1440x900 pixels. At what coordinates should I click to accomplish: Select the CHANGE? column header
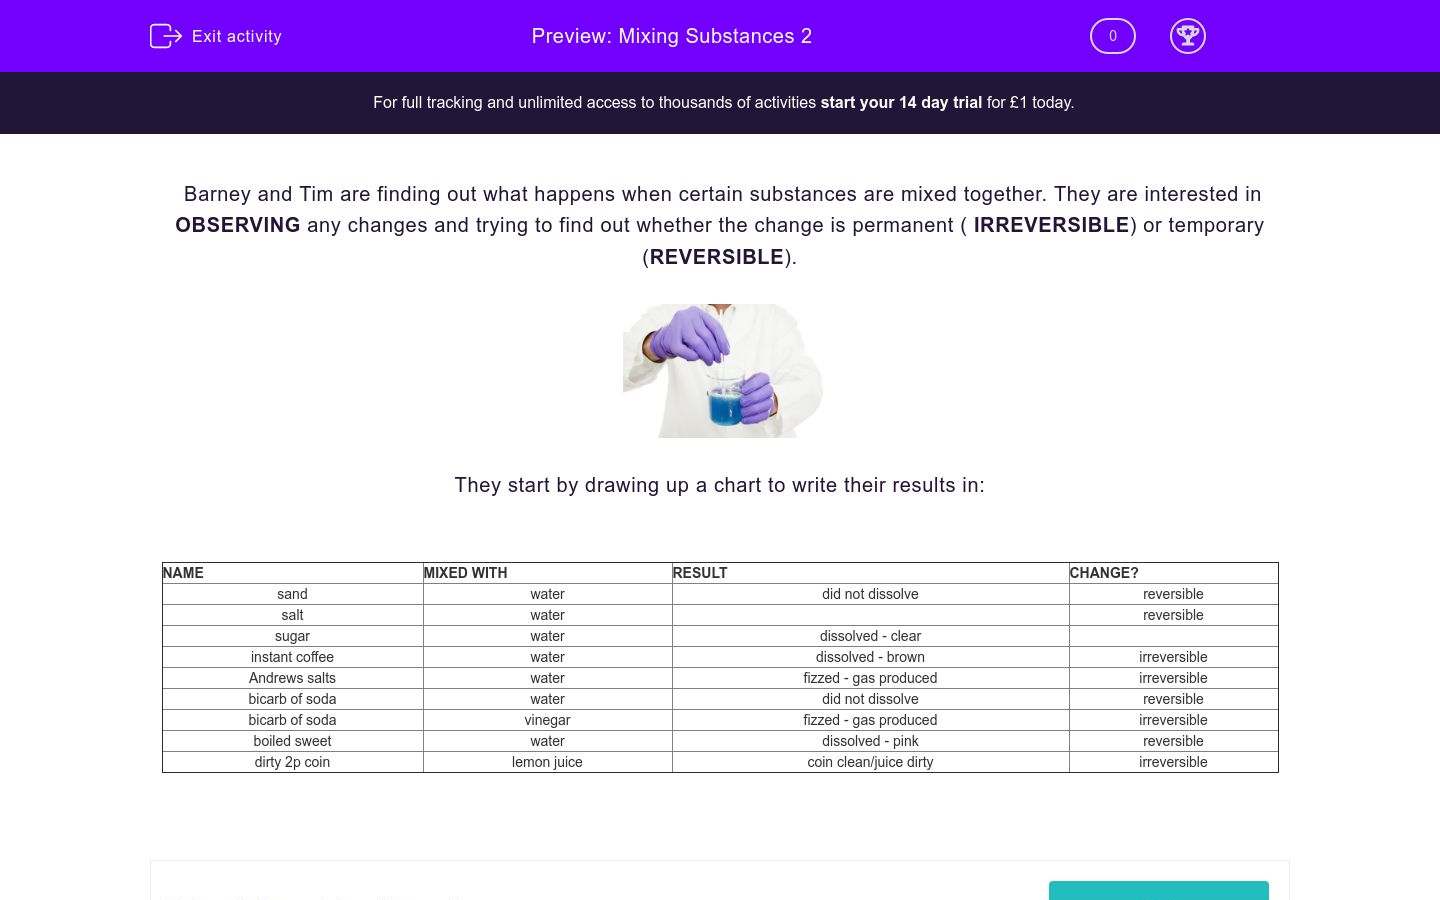click(1103, 572)
